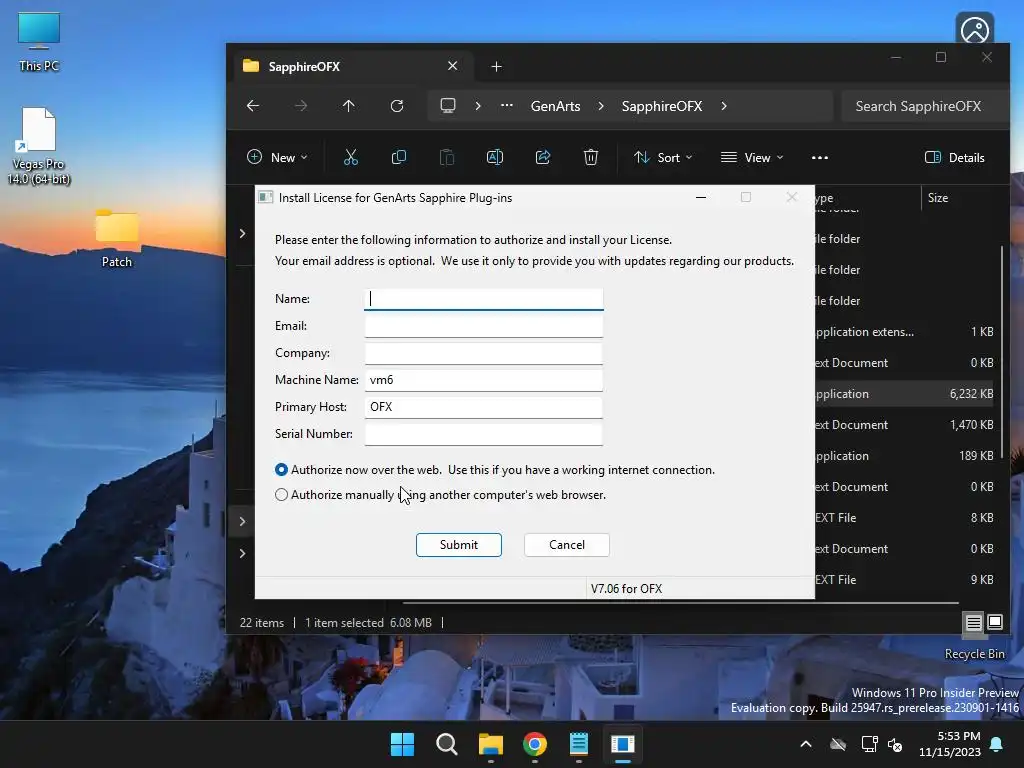
Task: Click the Cut scissors icon in Explorer toolbar
Action: (351, 157)
